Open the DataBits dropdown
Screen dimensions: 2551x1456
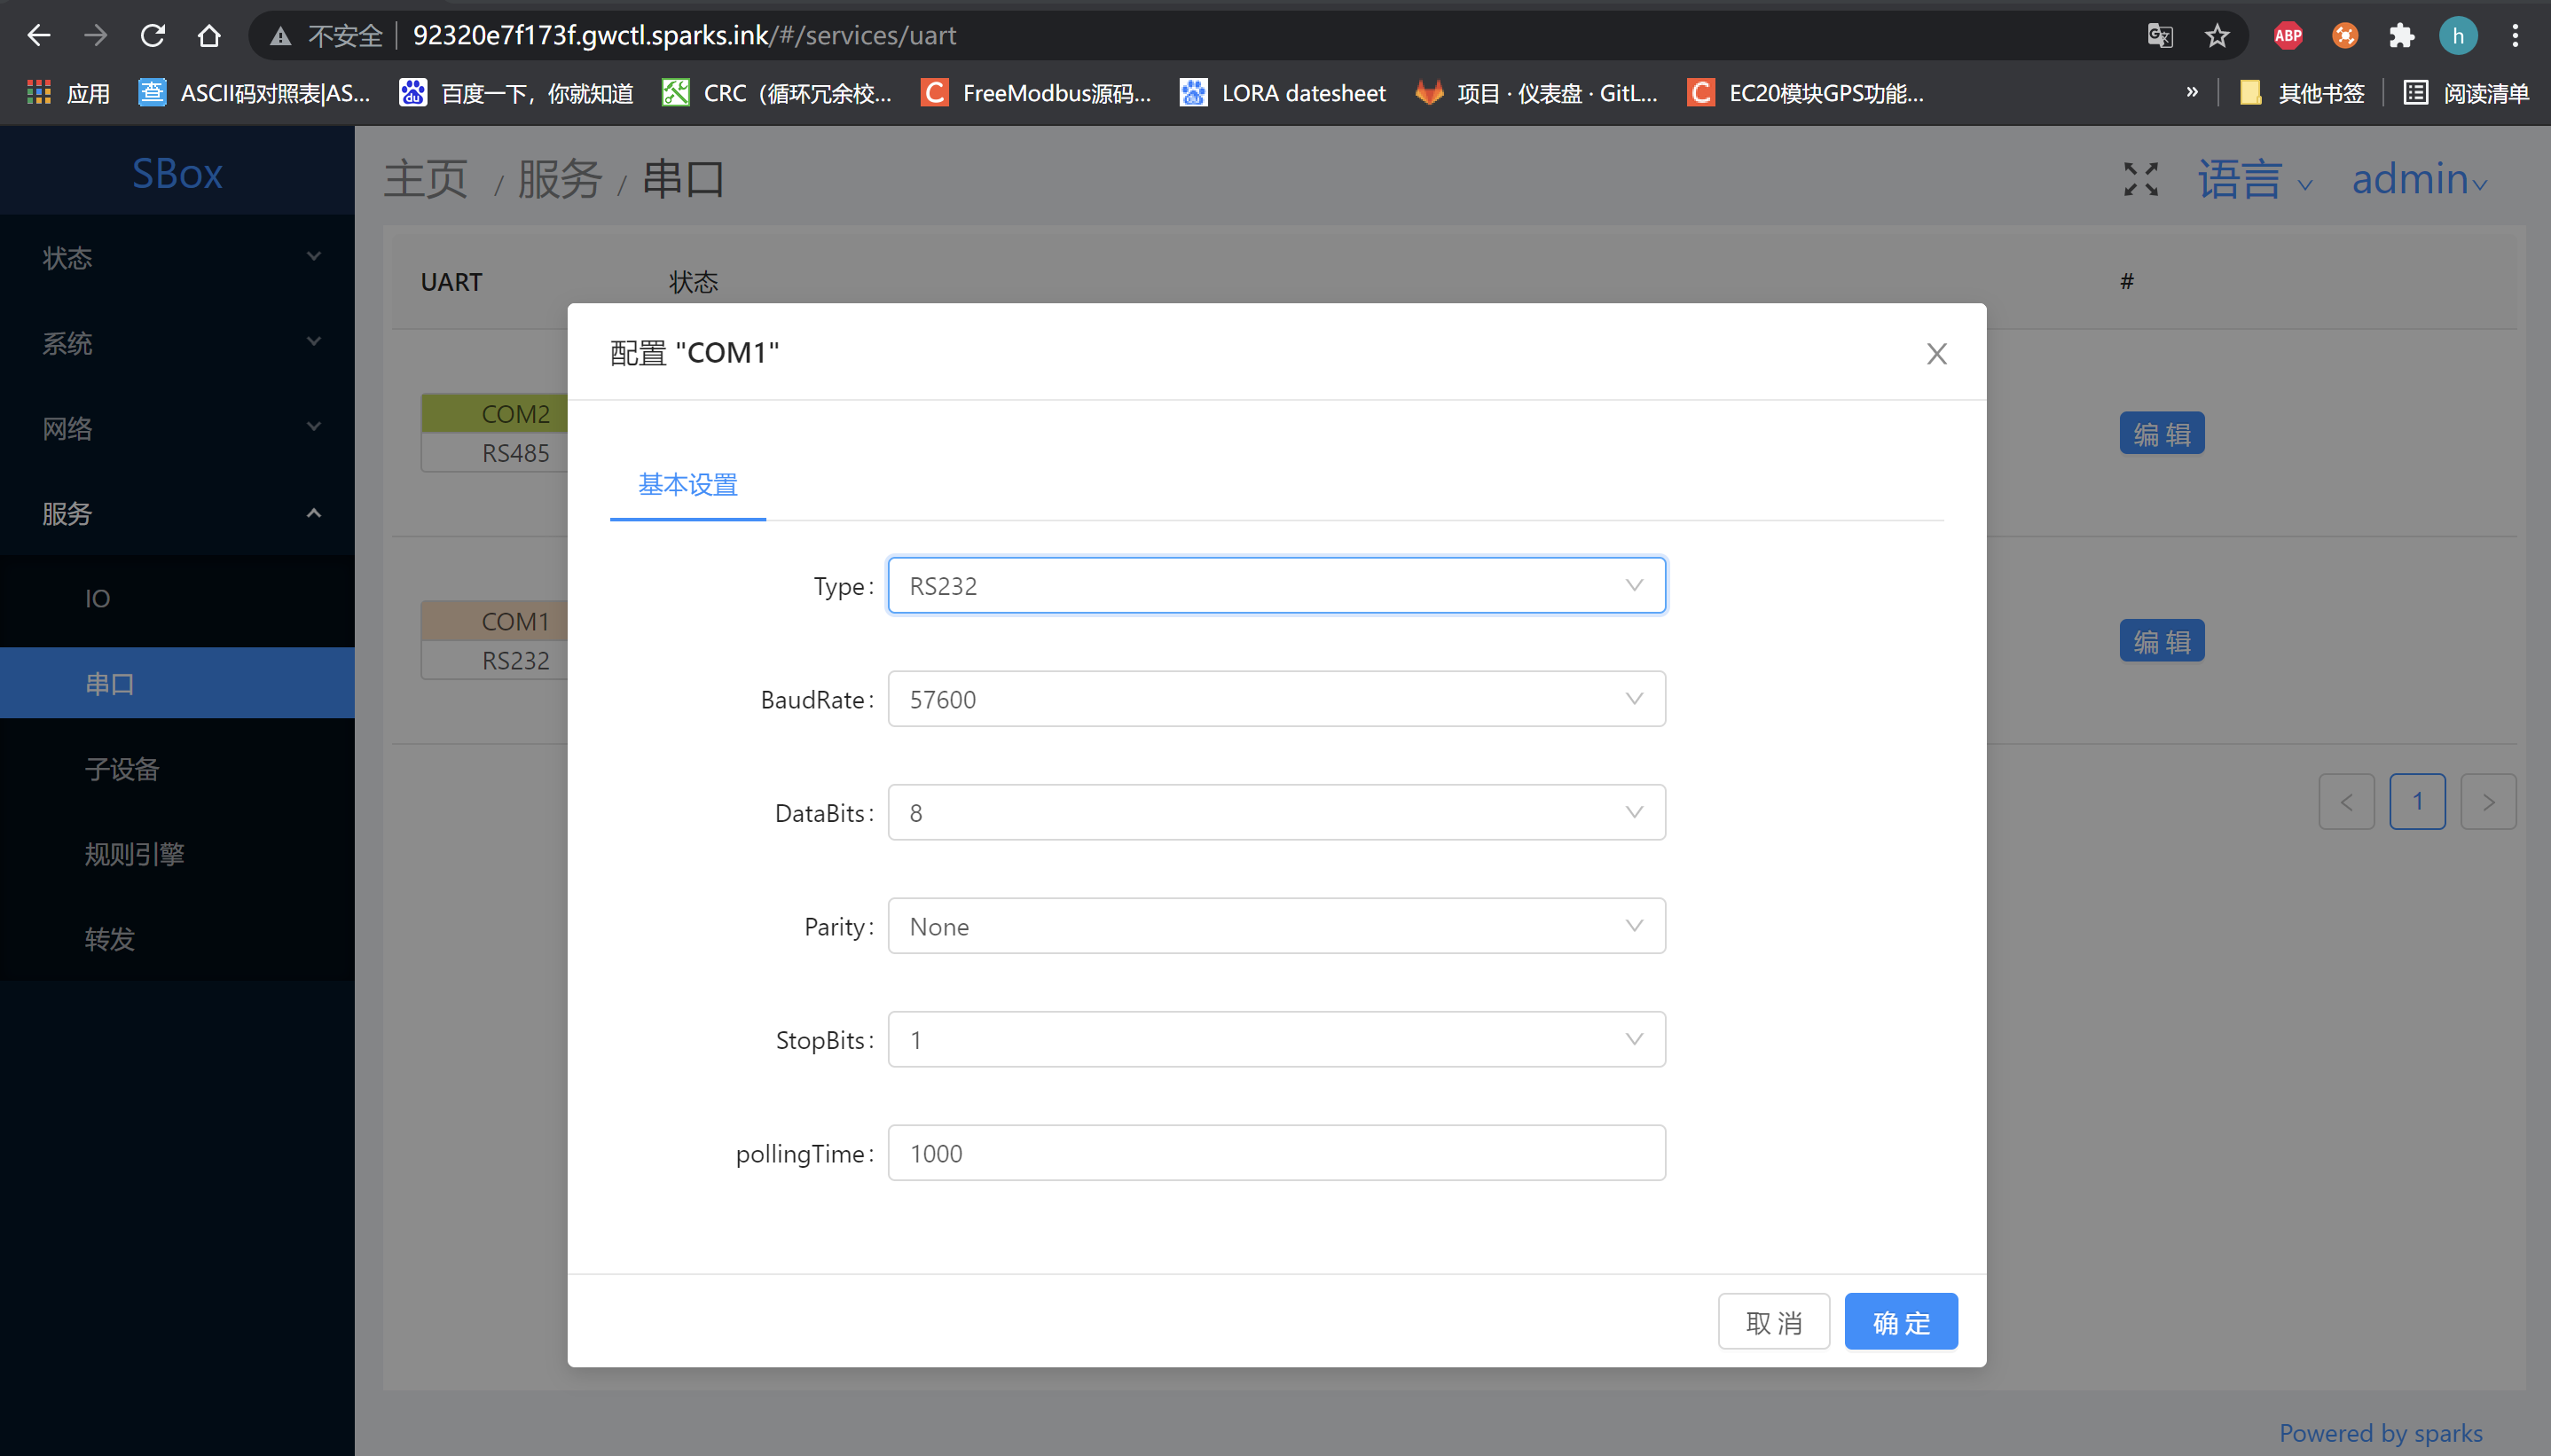tap(1276, 813)
